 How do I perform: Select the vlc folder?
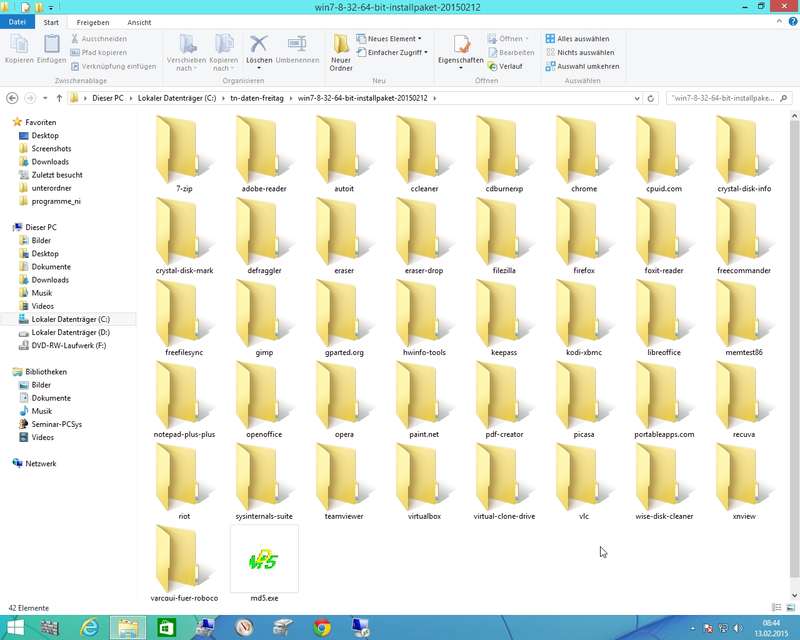[584, 482]
